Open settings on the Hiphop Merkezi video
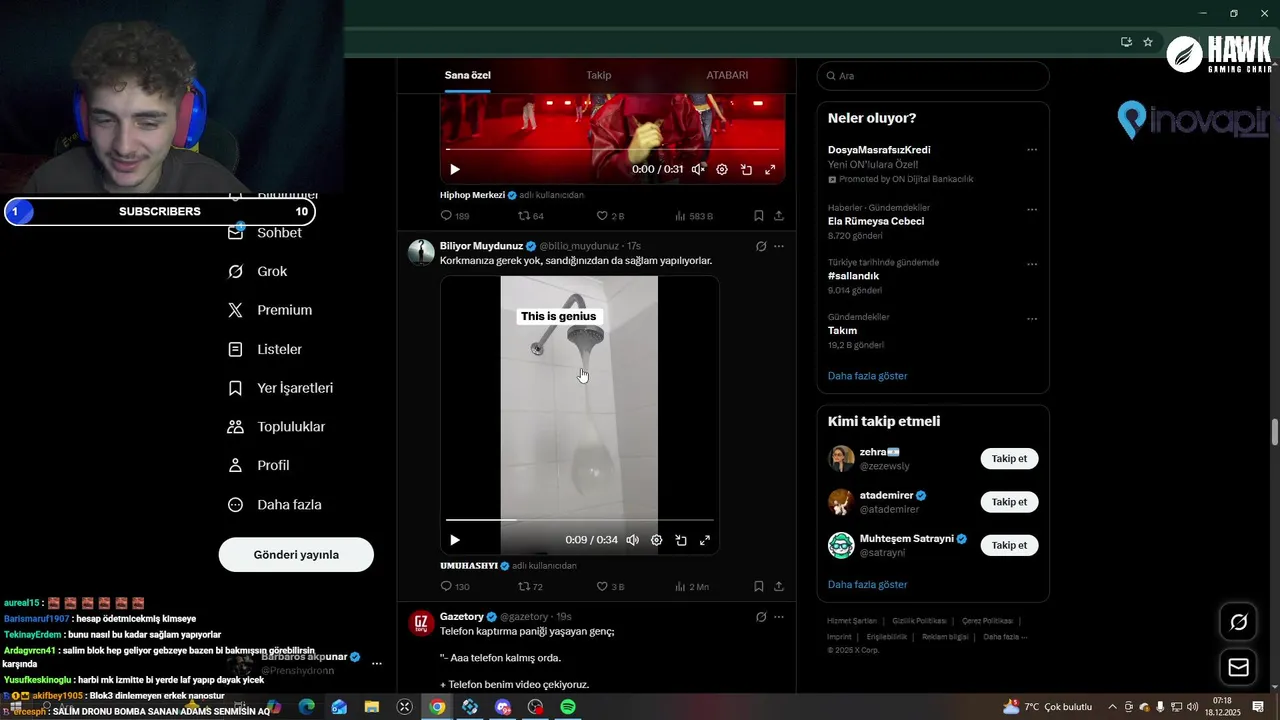The height and width of the screenshot is (720, 1280). tap(722, 170)
